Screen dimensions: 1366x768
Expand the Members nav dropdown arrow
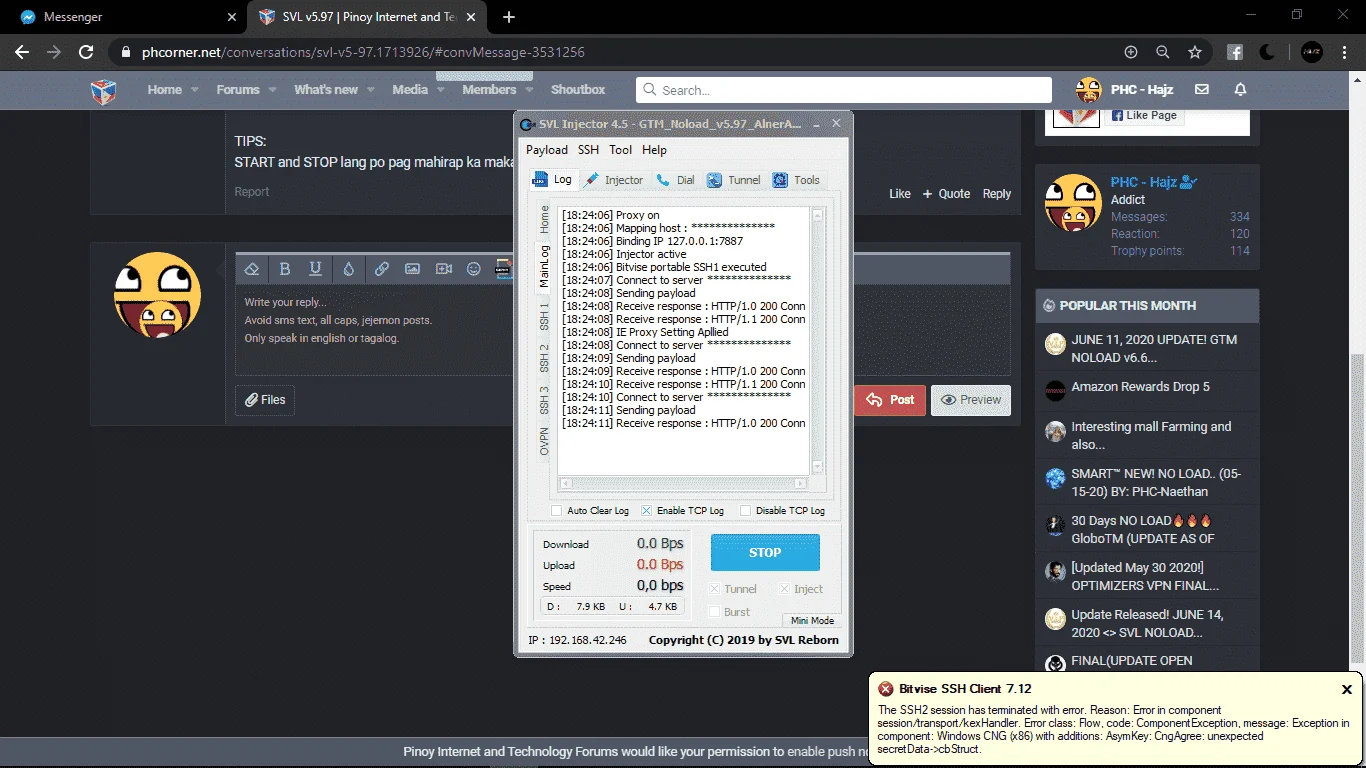click(x=527, y=90)
